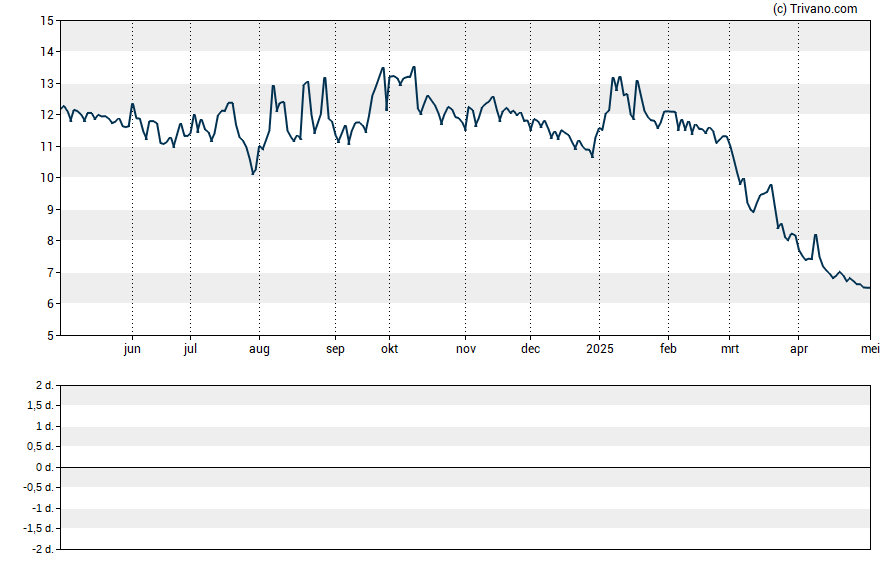888x565 pixels.
Task: Click the '(c) Trivano.com' copyright text
Action: pos(815,8)
